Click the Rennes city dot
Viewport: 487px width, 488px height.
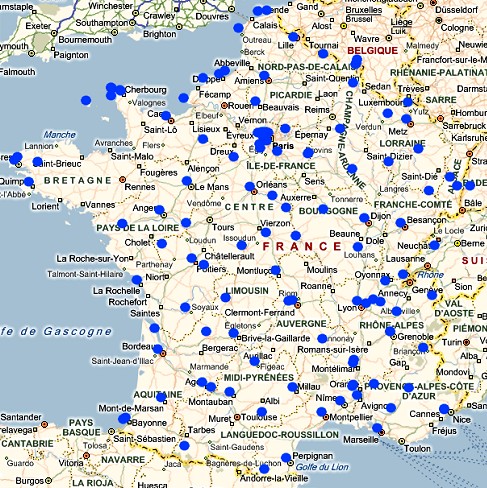pos(122,180)
